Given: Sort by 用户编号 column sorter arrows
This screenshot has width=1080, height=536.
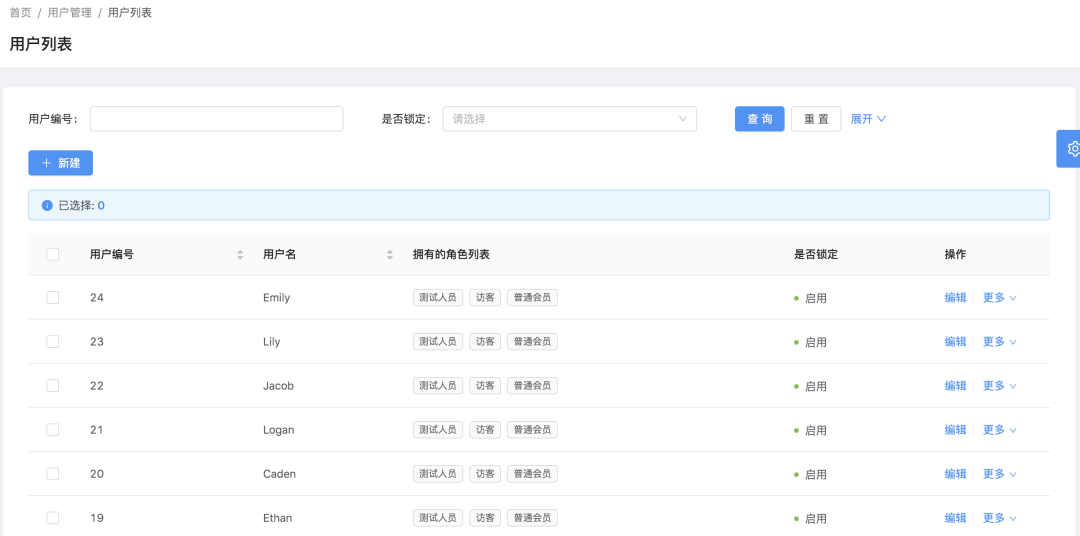Looking at the screenshot, I should pyautogui.click(x=240, y=255).
